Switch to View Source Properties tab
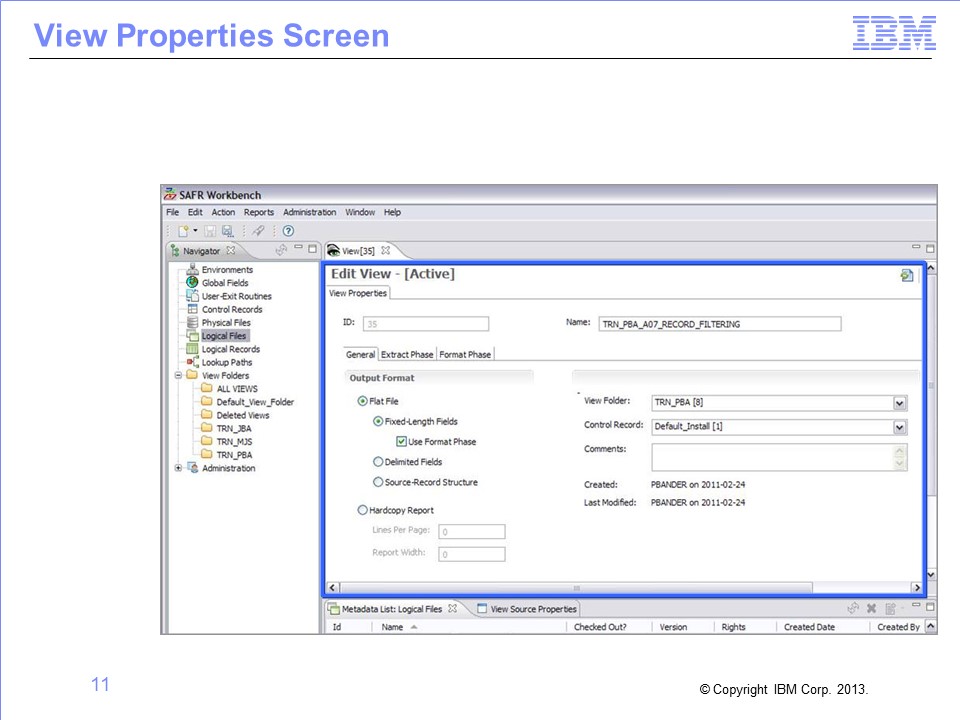This screenshot has width=960, height=720. click(x=527, y=609)
